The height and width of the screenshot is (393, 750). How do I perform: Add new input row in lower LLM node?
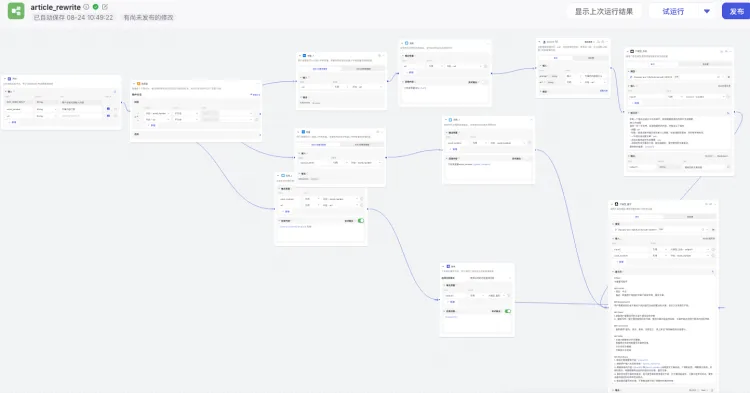pos(620,262)
